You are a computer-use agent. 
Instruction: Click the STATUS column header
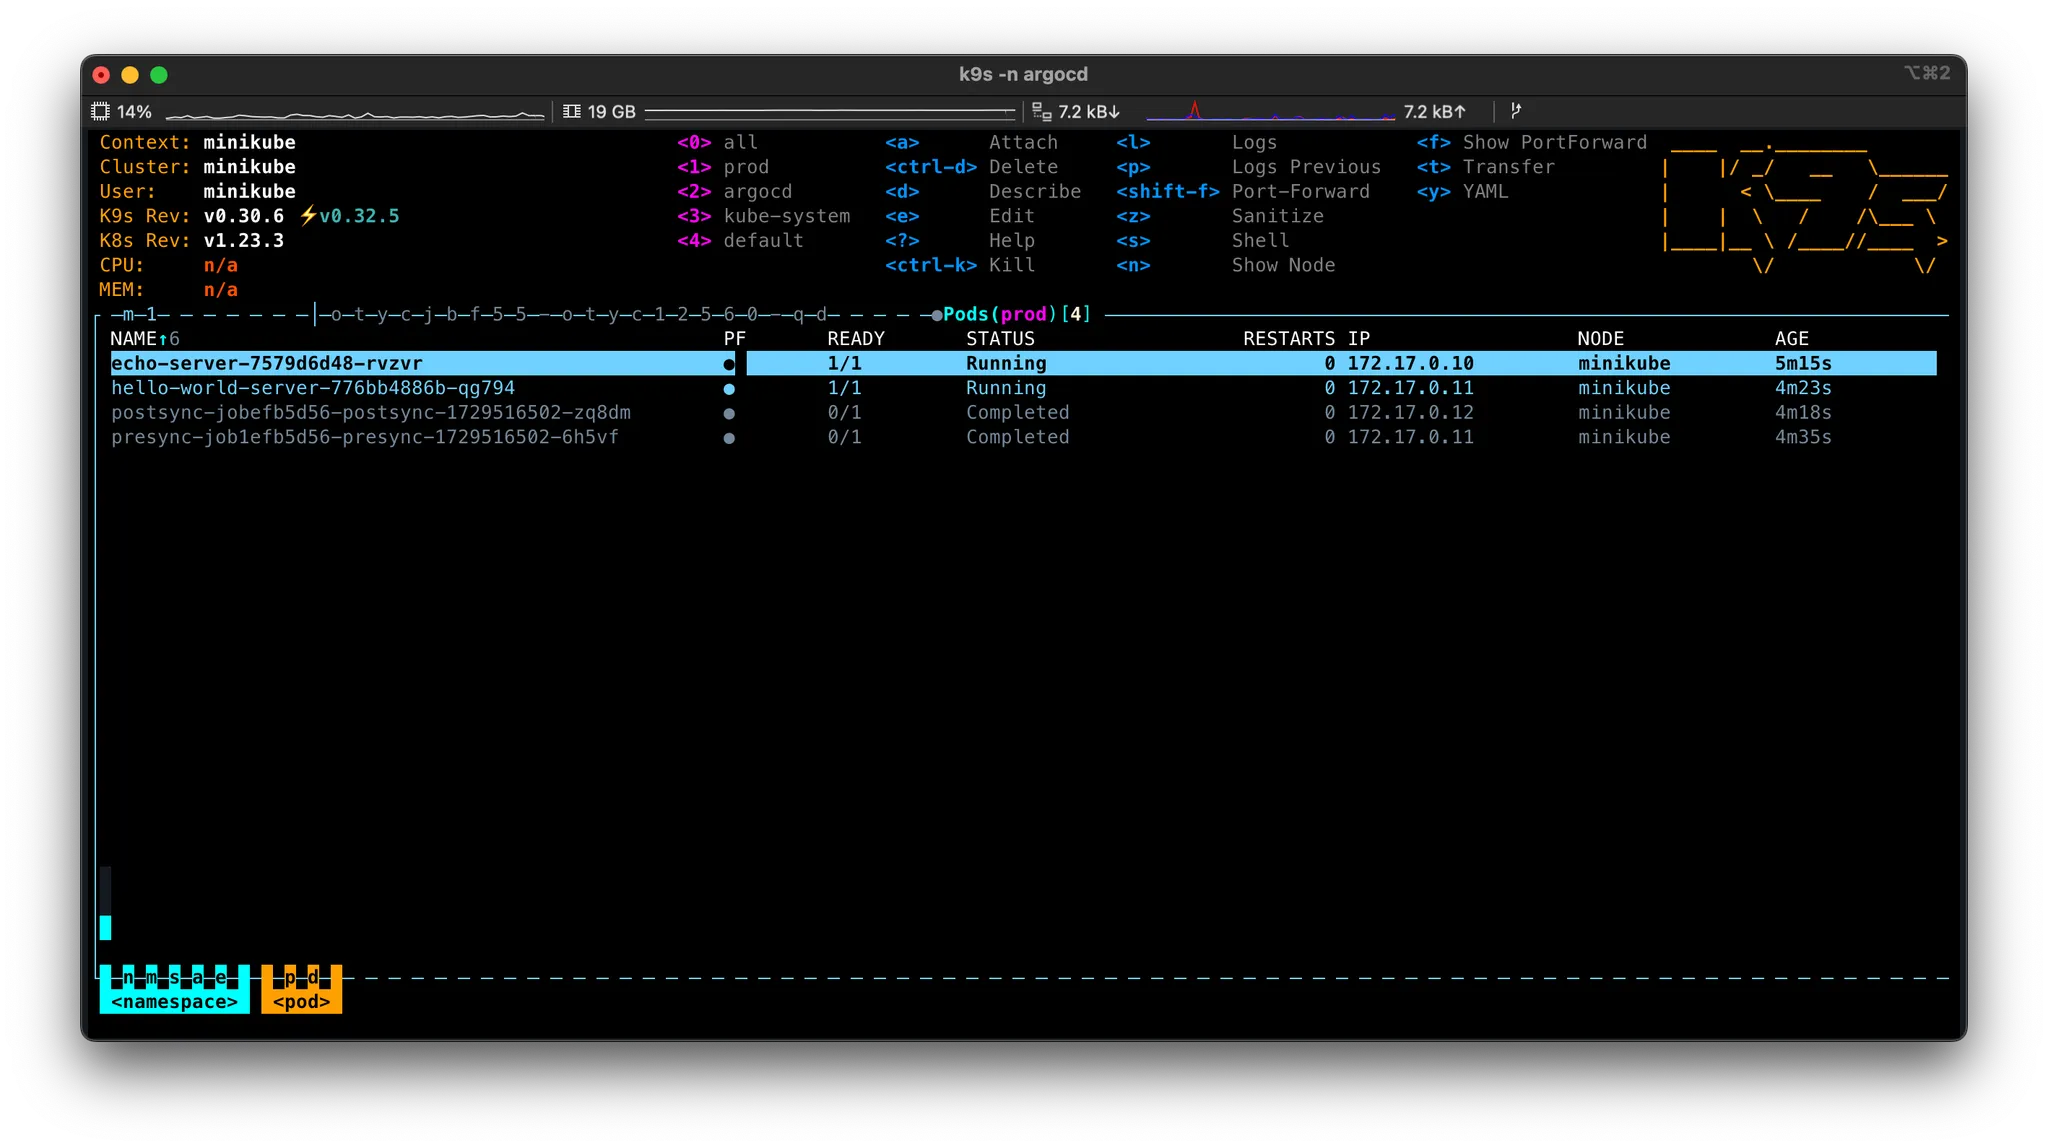click(x=1000, y=339)
